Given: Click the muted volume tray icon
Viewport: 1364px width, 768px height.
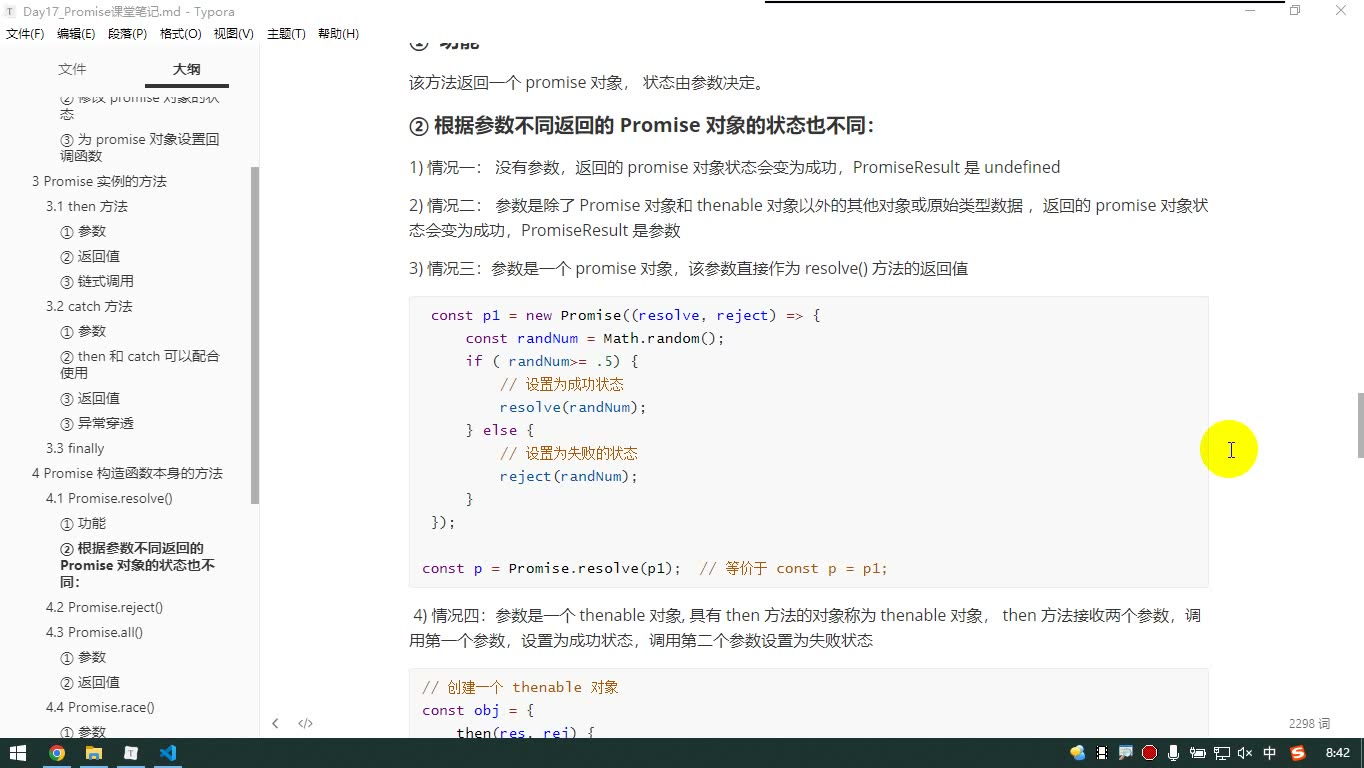Looking at the screenshot, I should pyautogui.click(x=1245, y=753).
